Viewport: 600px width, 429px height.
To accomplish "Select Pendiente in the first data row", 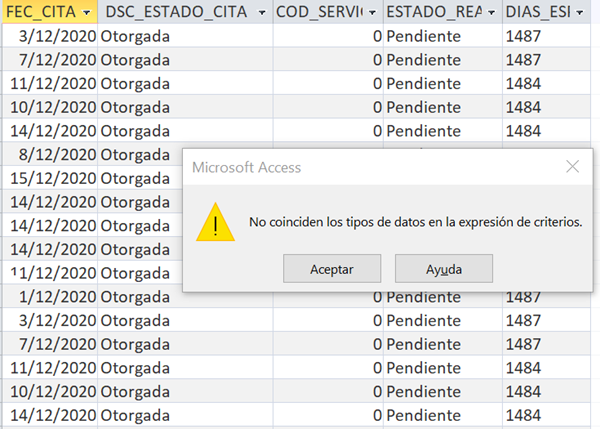I will pyautogui.click(x=423, y=36).
